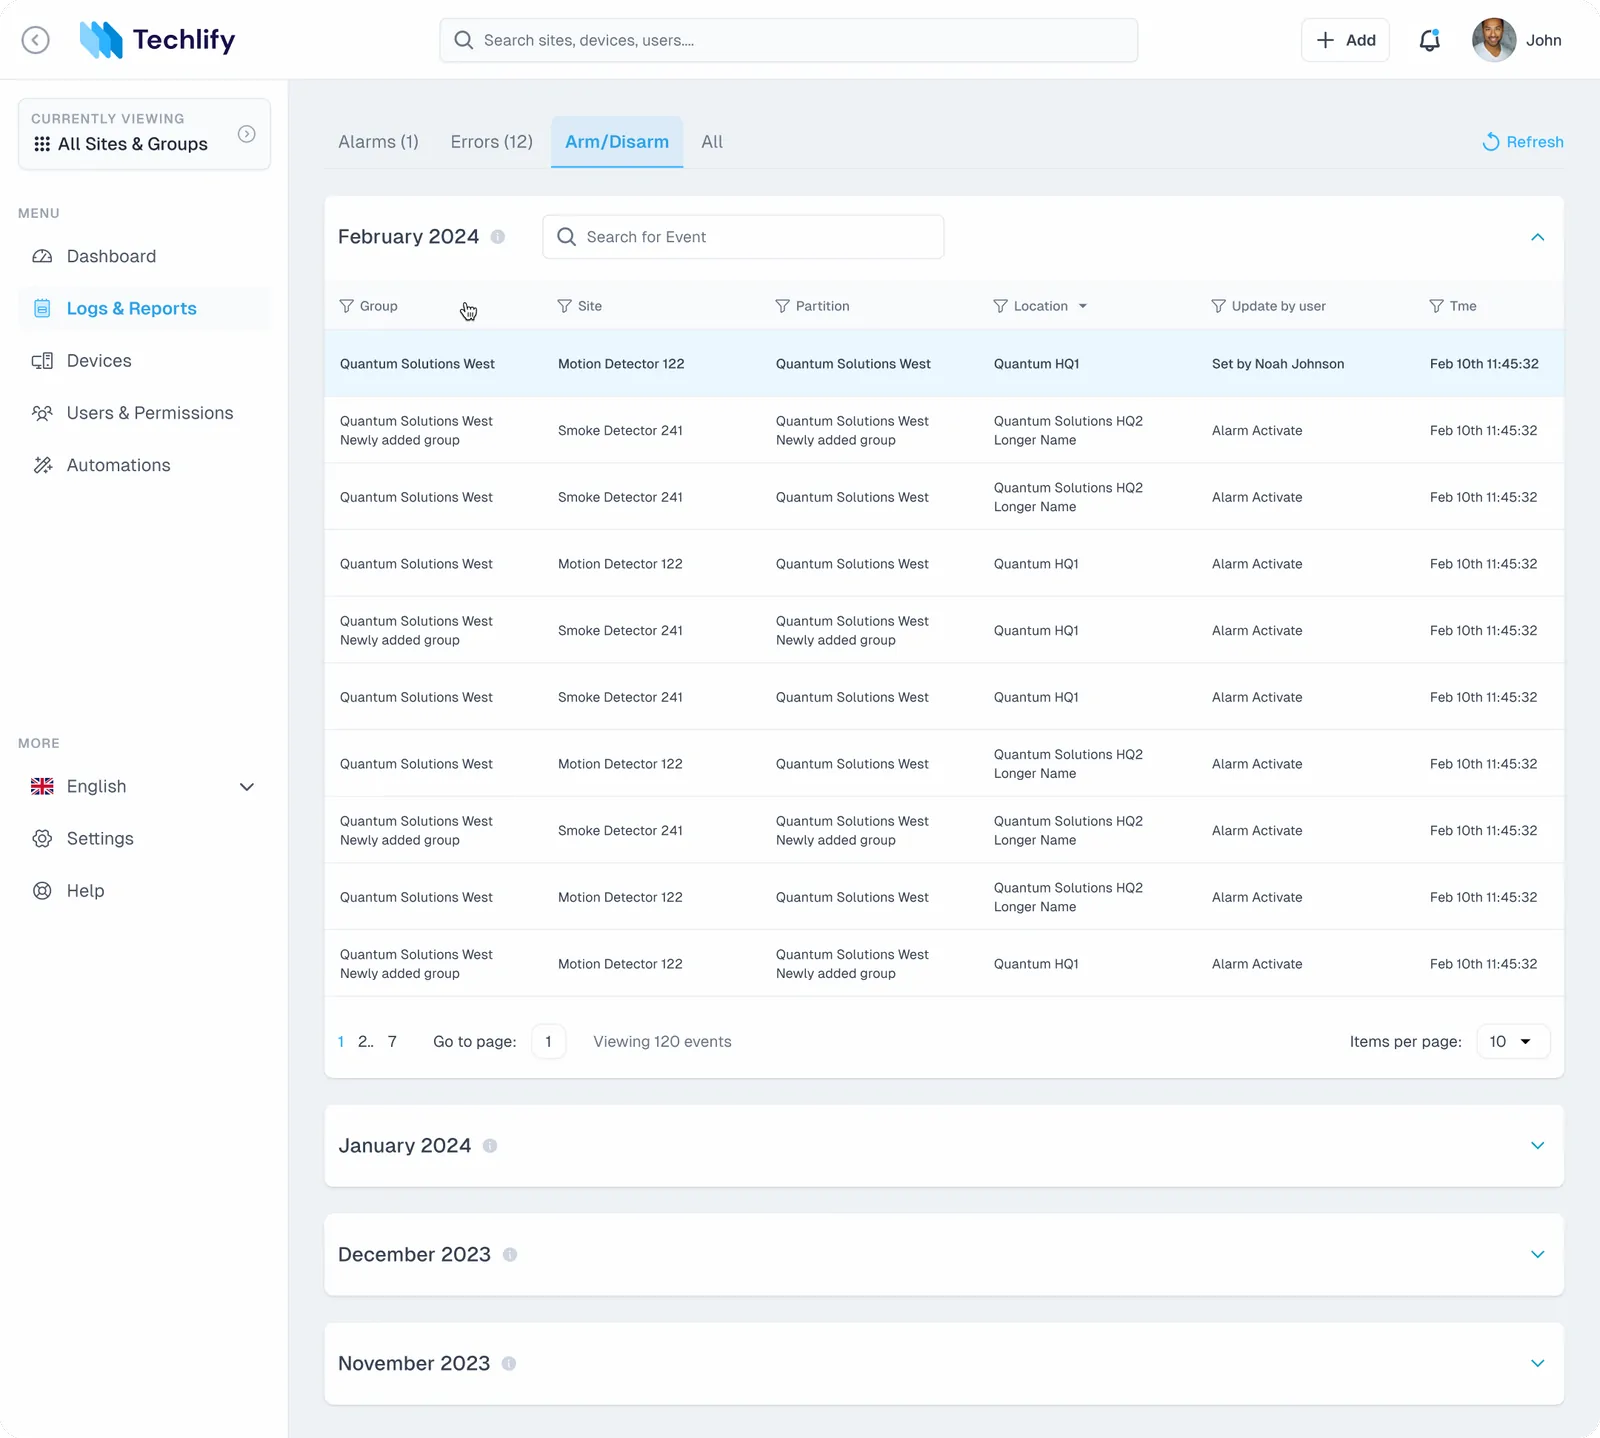Viewport: 1600px width, 1438px height.
Task: Select Logs & Reports menu item
Action: (144, 309)
